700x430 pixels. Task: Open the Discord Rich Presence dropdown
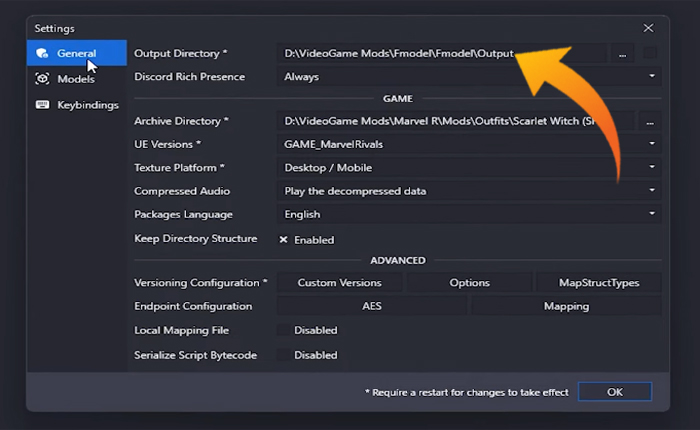point(468,76)
